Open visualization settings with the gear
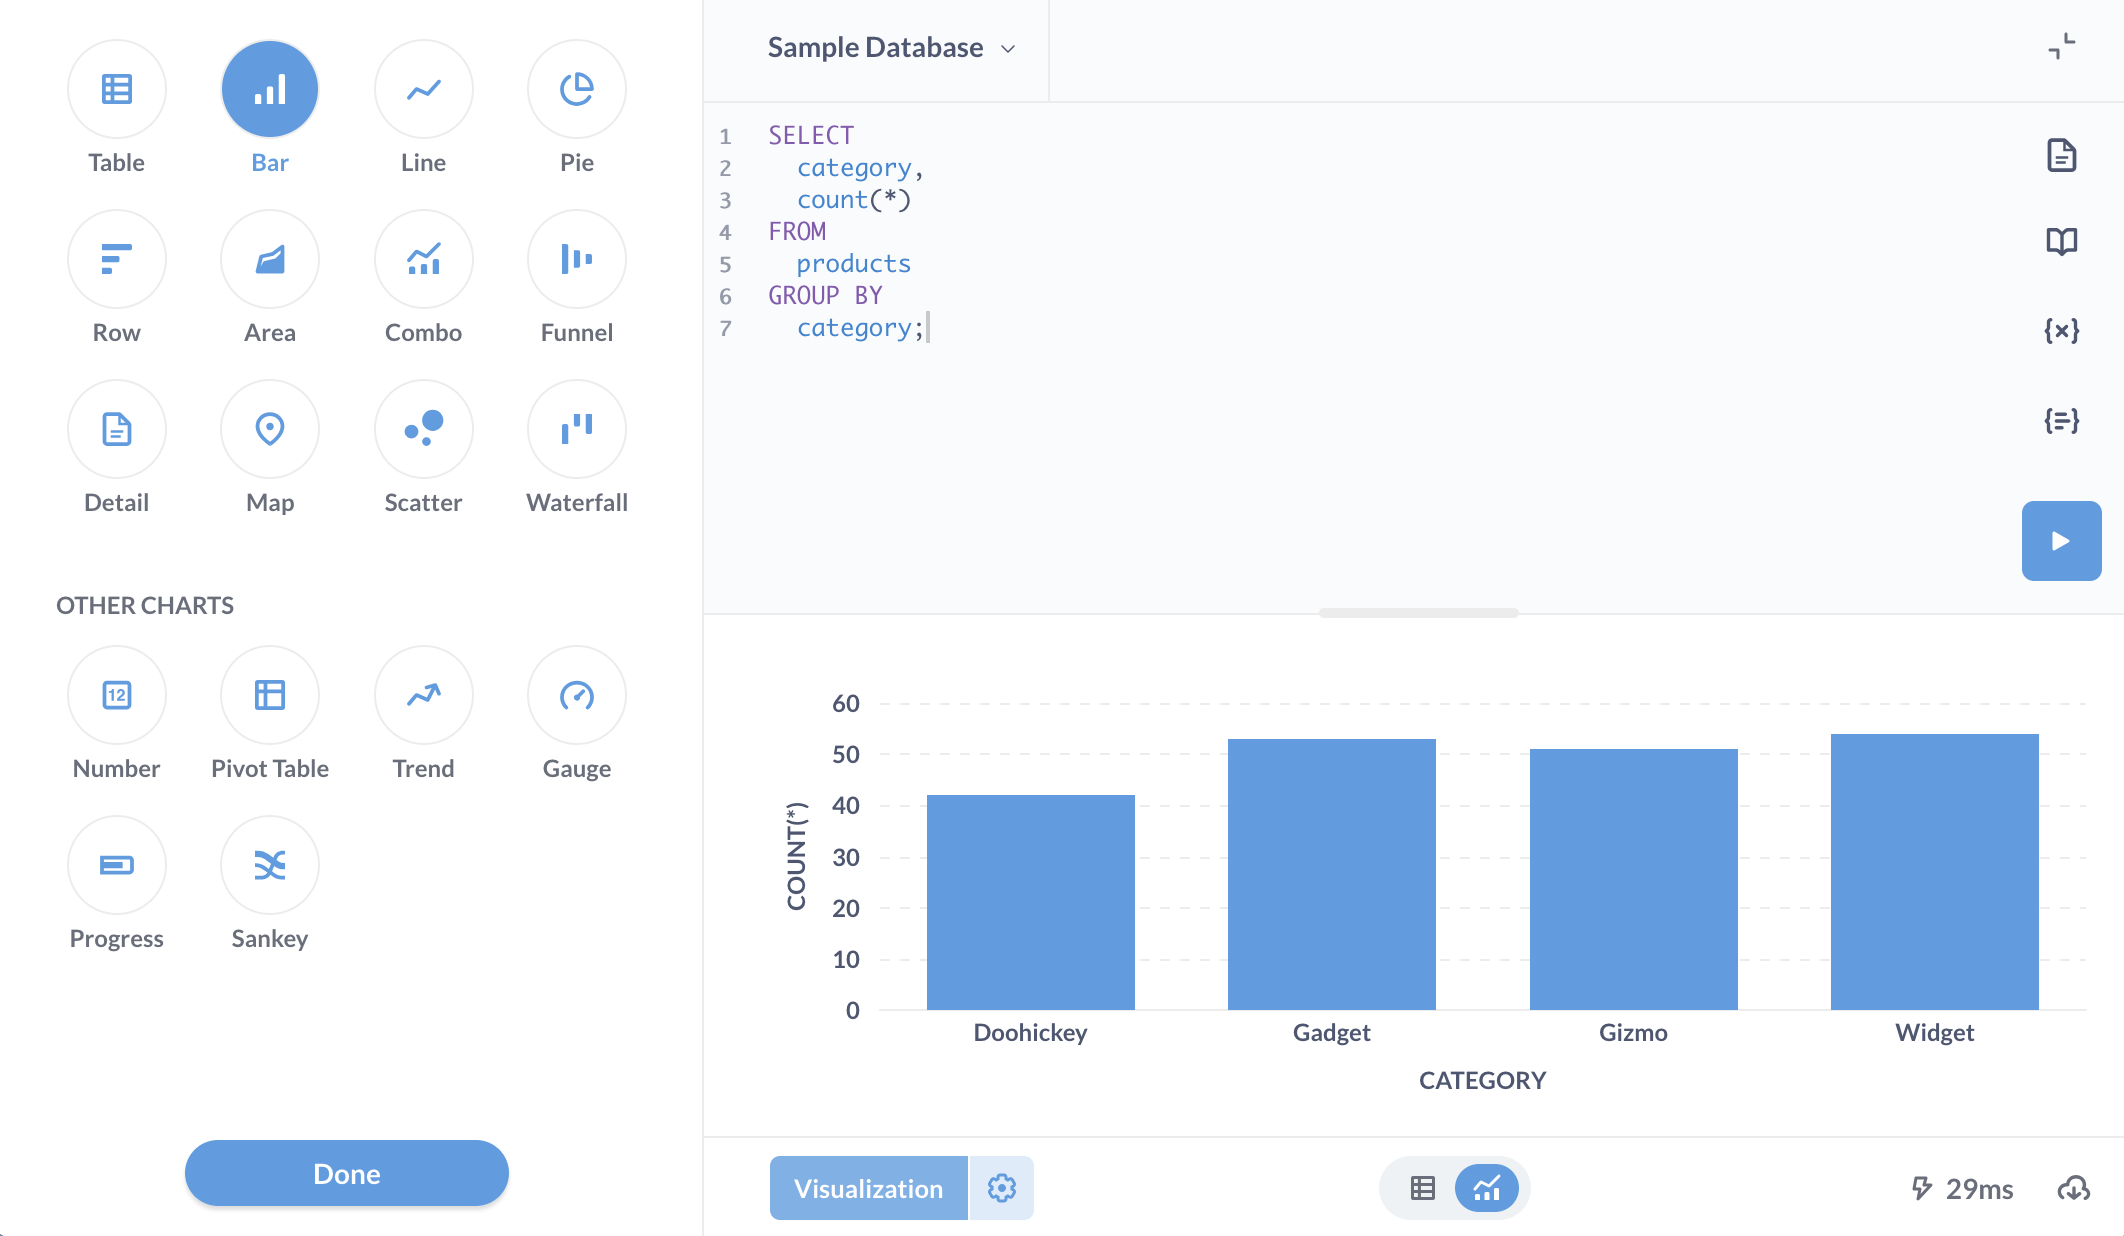Screen dimensions: 2124x1236 click(1001, 1188)
